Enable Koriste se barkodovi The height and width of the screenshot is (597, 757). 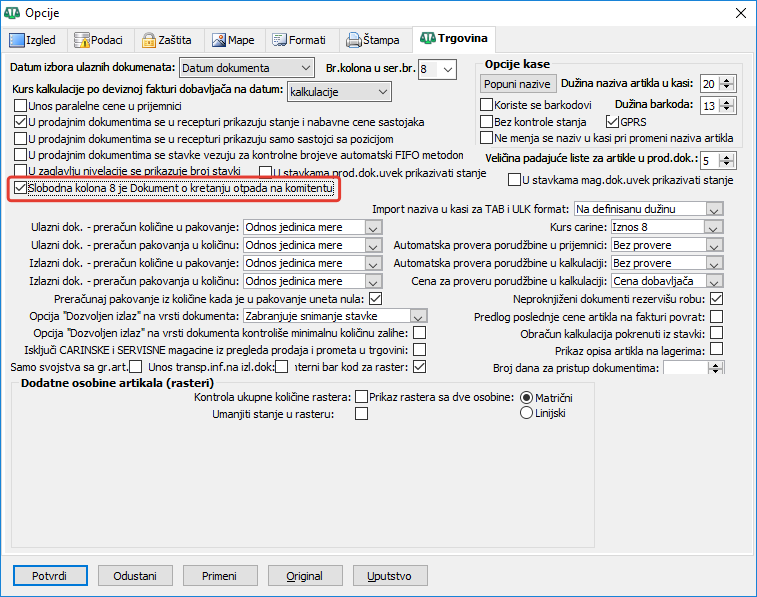[x=487, y=104]
